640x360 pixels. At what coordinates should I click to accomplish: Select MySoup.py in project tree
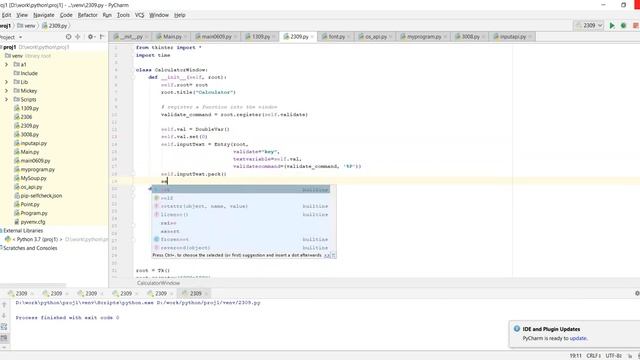(x=33, y=178)
